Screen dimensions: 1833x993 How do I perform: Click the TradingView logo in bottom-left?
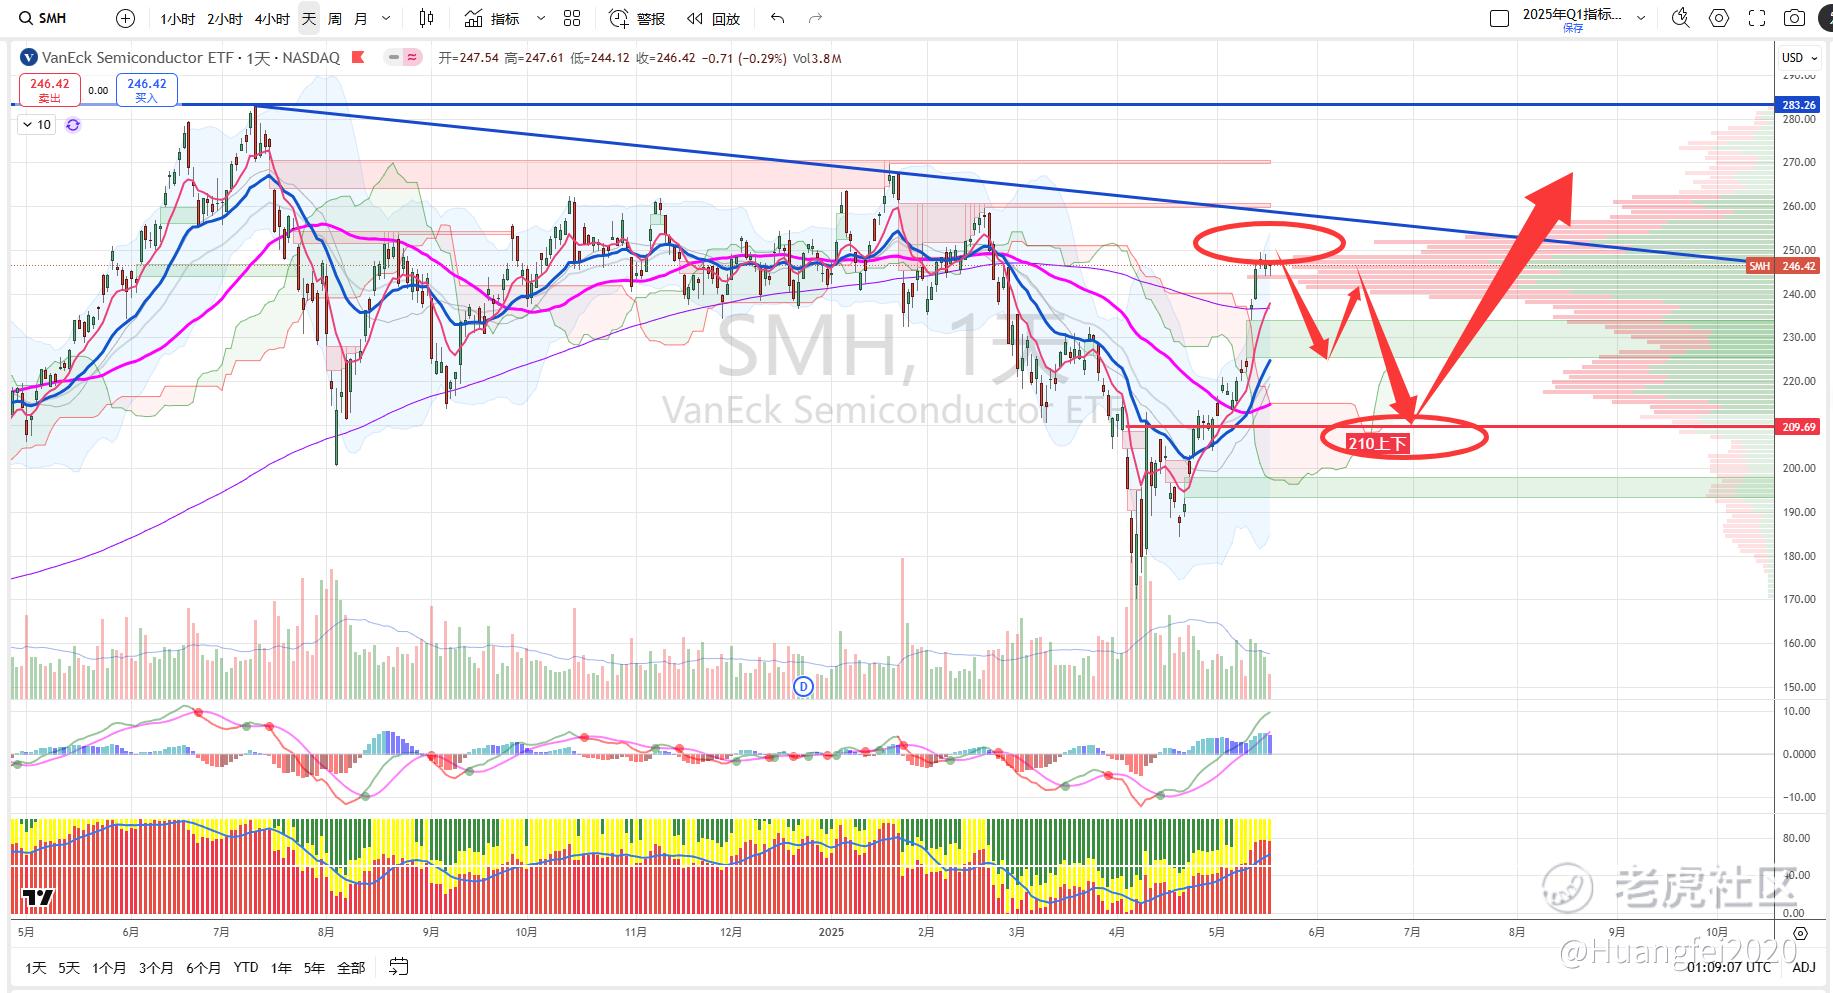pos(38,898)
